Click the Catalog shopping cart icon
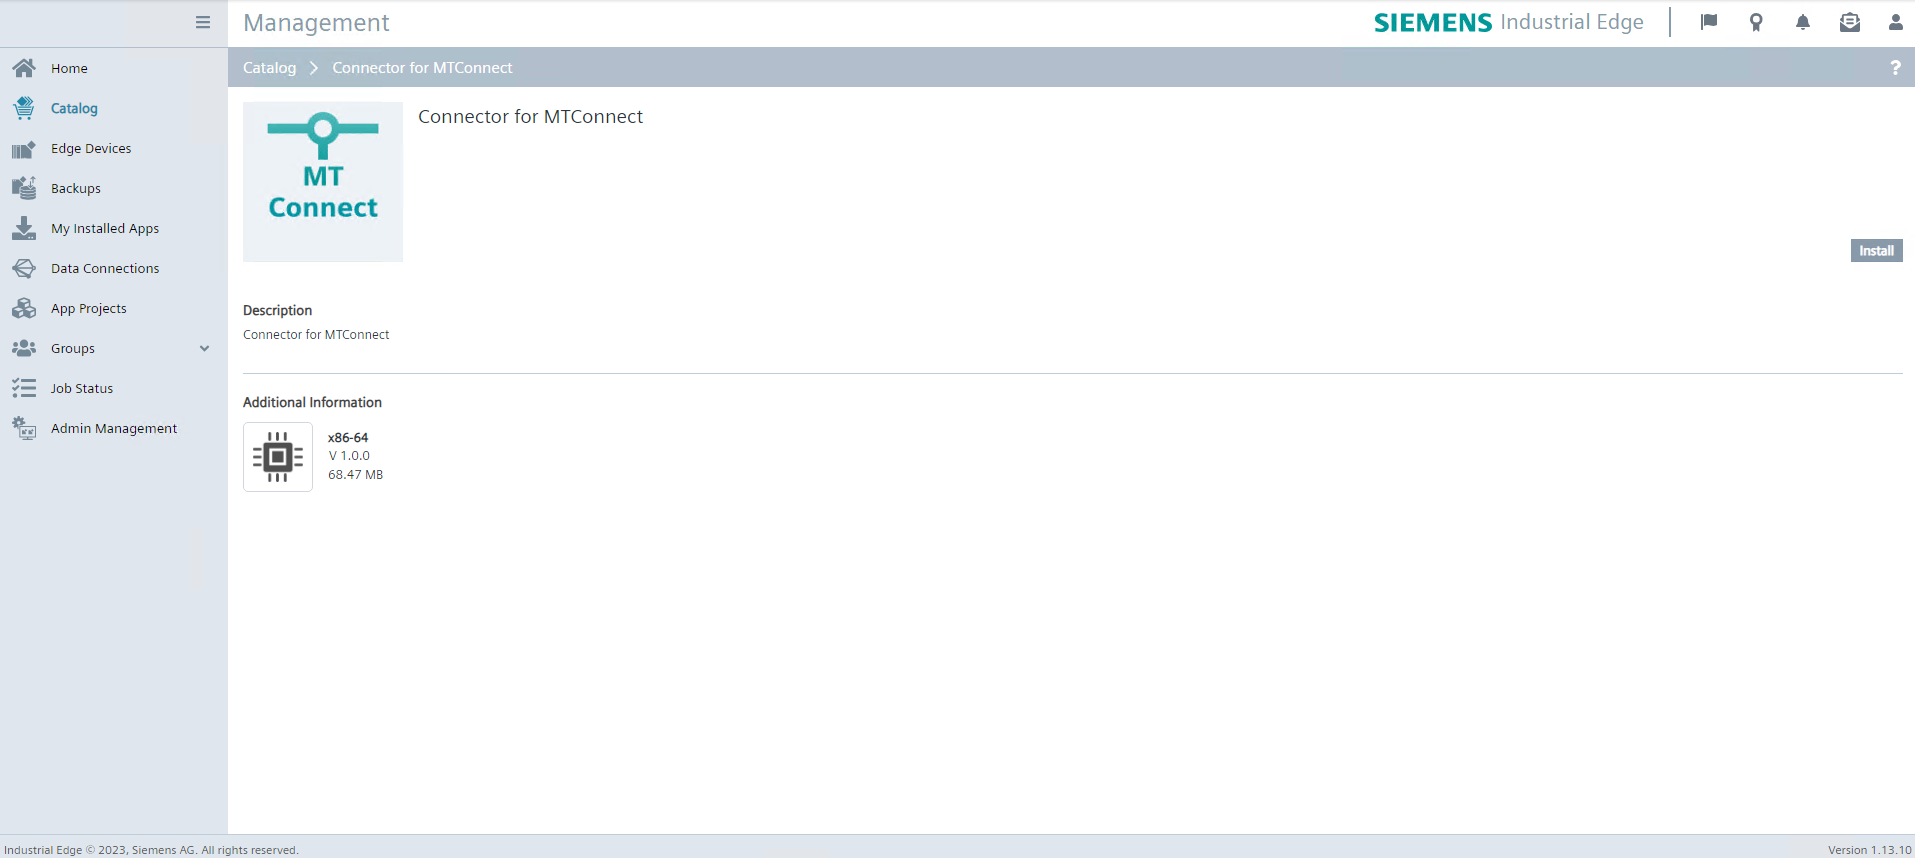This screenshot has height=858, width=1915. [24, 108]
